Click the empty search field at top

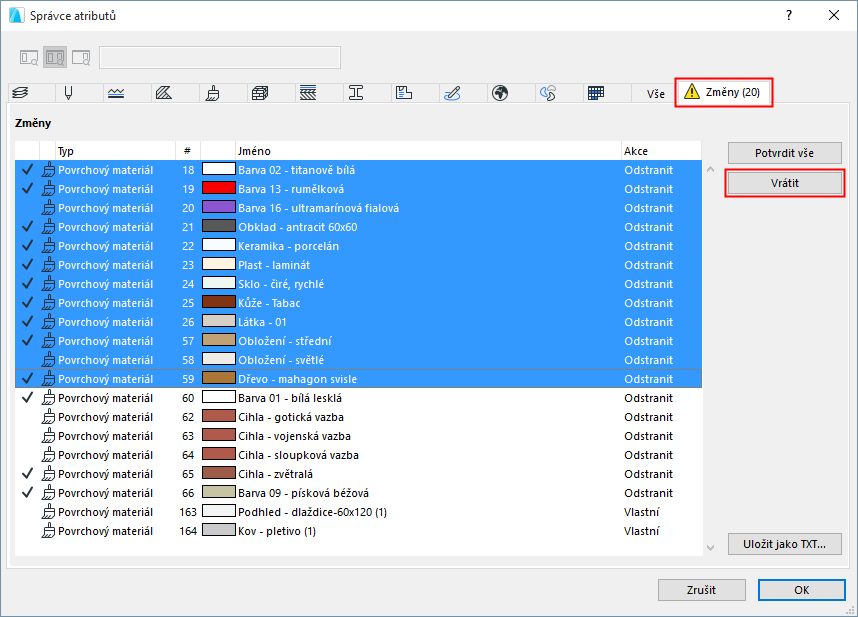click(220, 57)
